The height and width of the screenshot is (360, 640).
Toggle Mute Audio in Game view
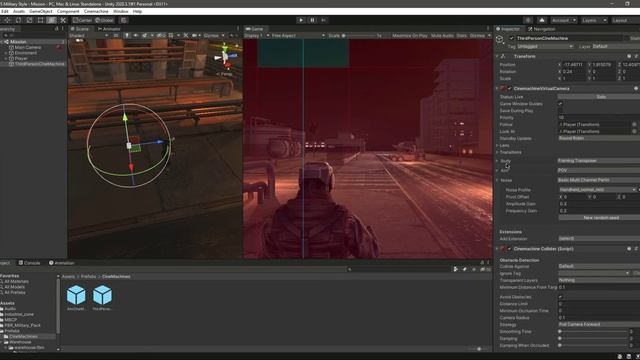(442, 36)
